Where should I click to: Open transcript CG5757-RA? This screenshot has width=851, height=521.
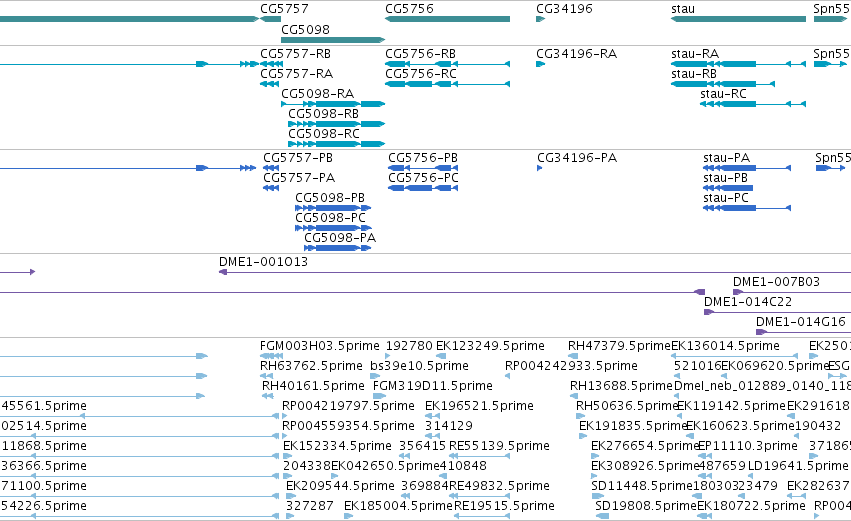296,74
